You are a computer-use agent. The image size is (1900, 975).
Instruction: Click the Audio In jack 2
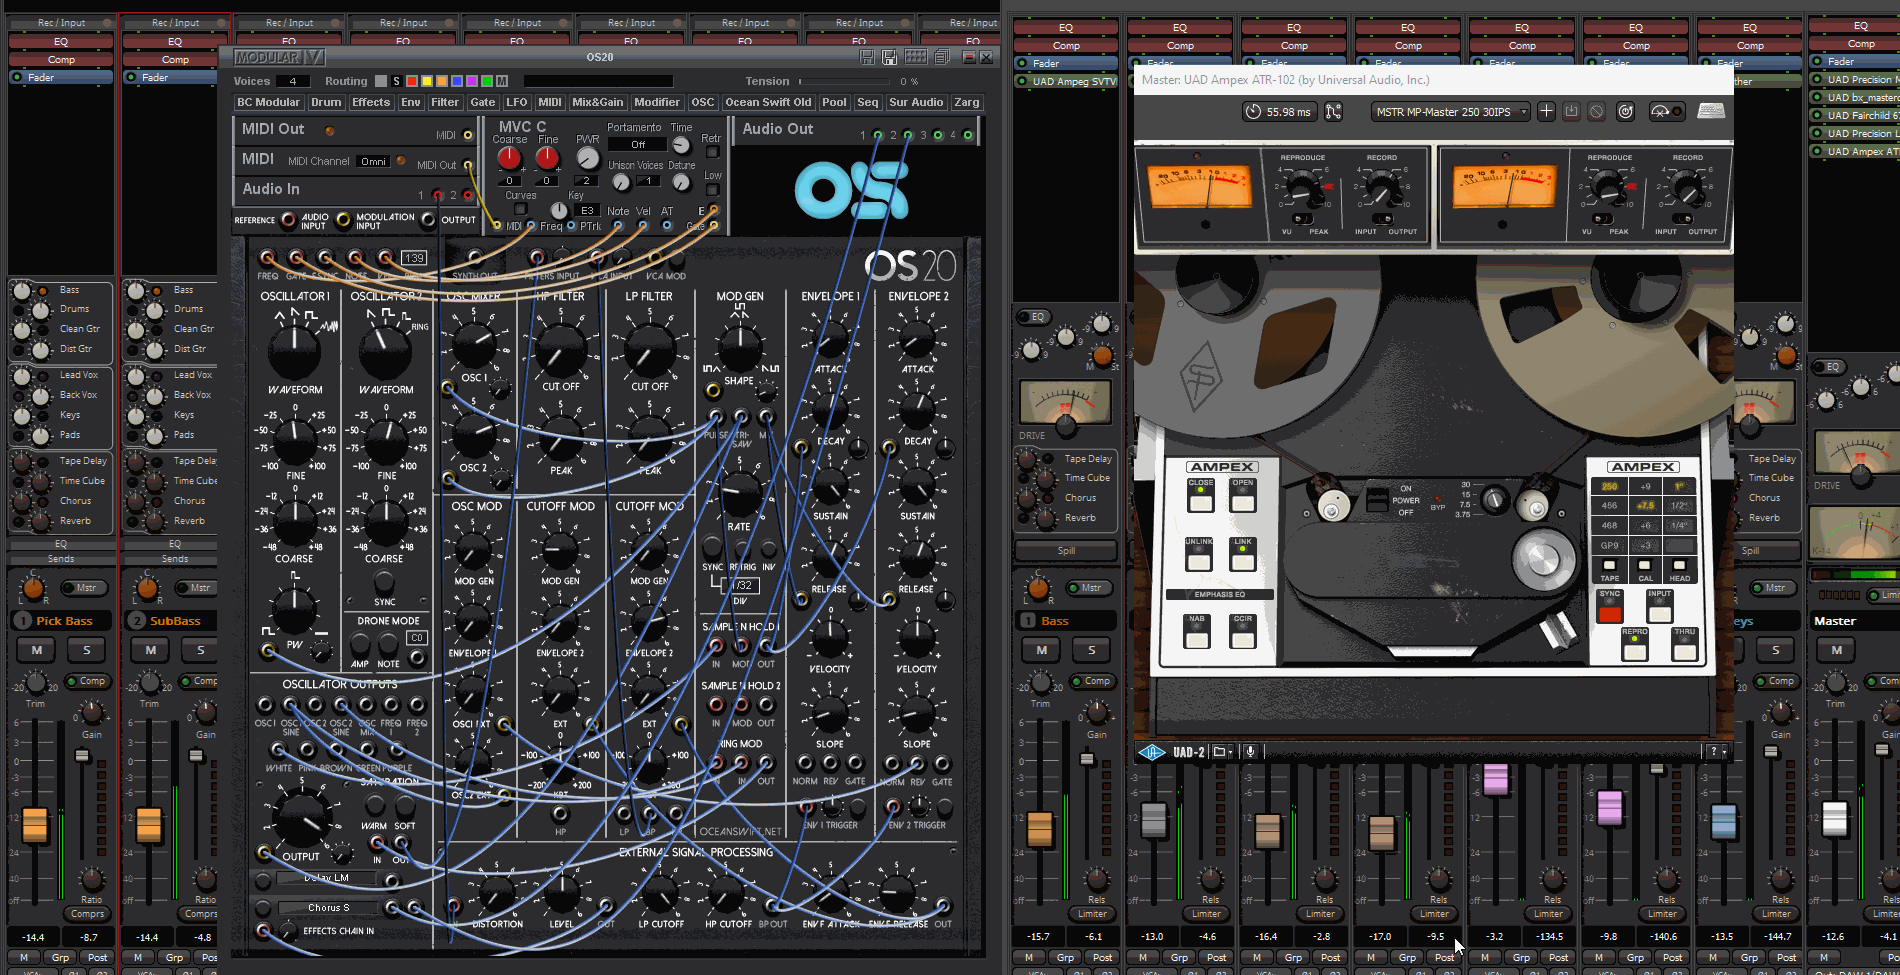[x=468, y=195]
